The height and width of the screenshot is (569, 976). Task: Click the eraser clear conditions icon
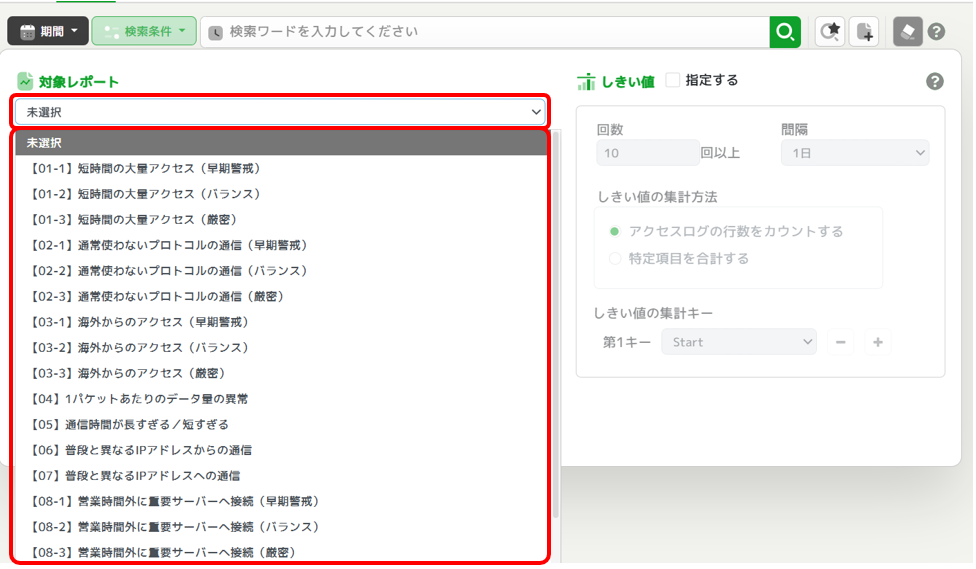click(x=907, y=32)
